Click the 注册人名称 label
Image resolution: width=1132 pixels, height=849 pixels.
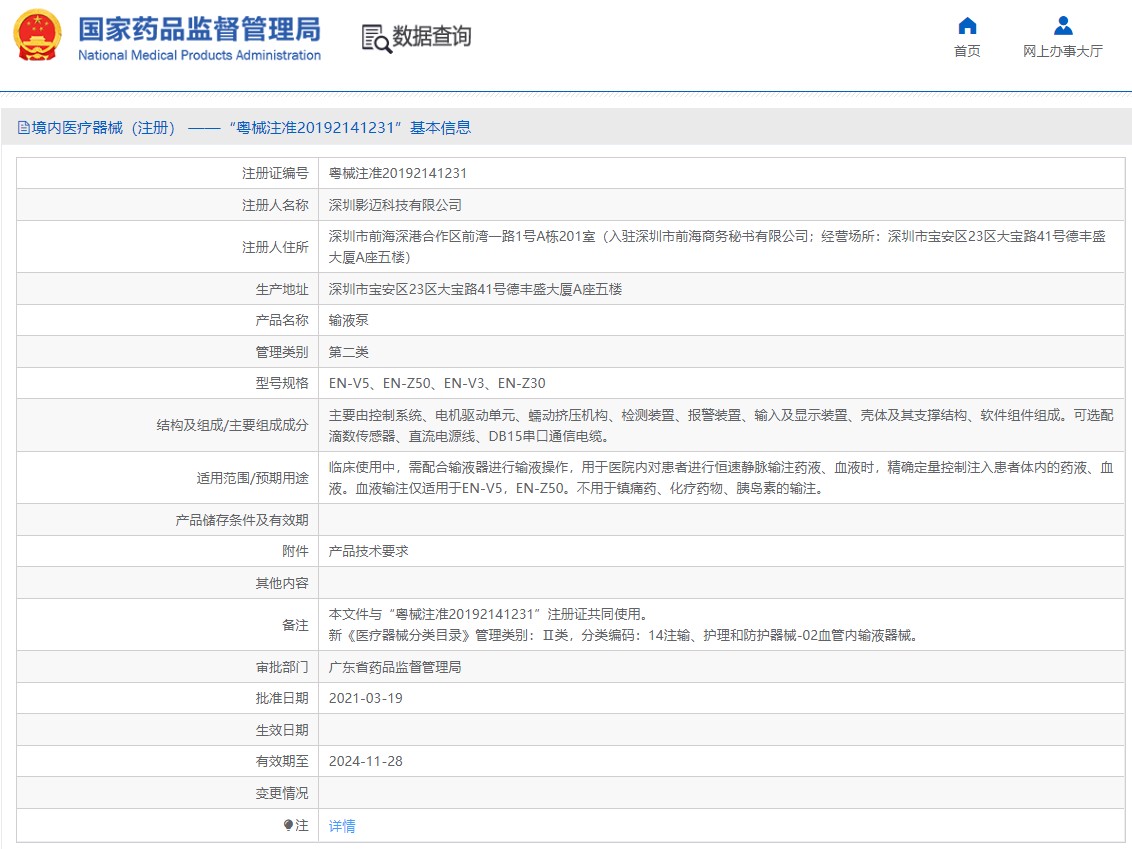pyautogui.click(x=275, y=205)
